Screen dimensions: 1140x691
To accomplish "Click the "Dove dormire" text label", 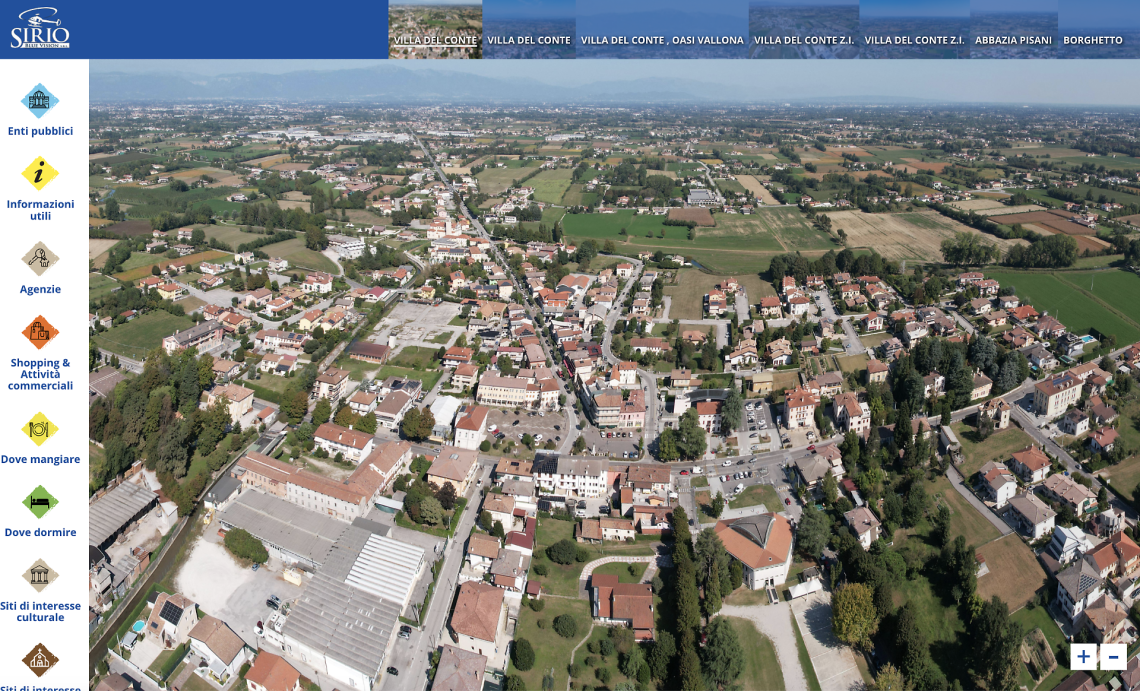I will pos(40,533).
